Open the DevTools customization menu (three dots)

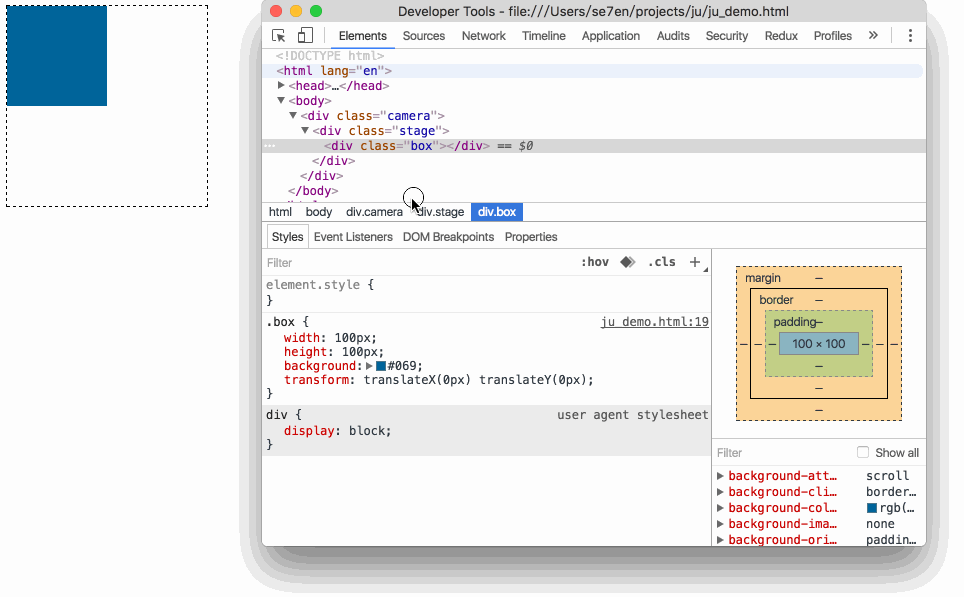[x=910, y=34]
